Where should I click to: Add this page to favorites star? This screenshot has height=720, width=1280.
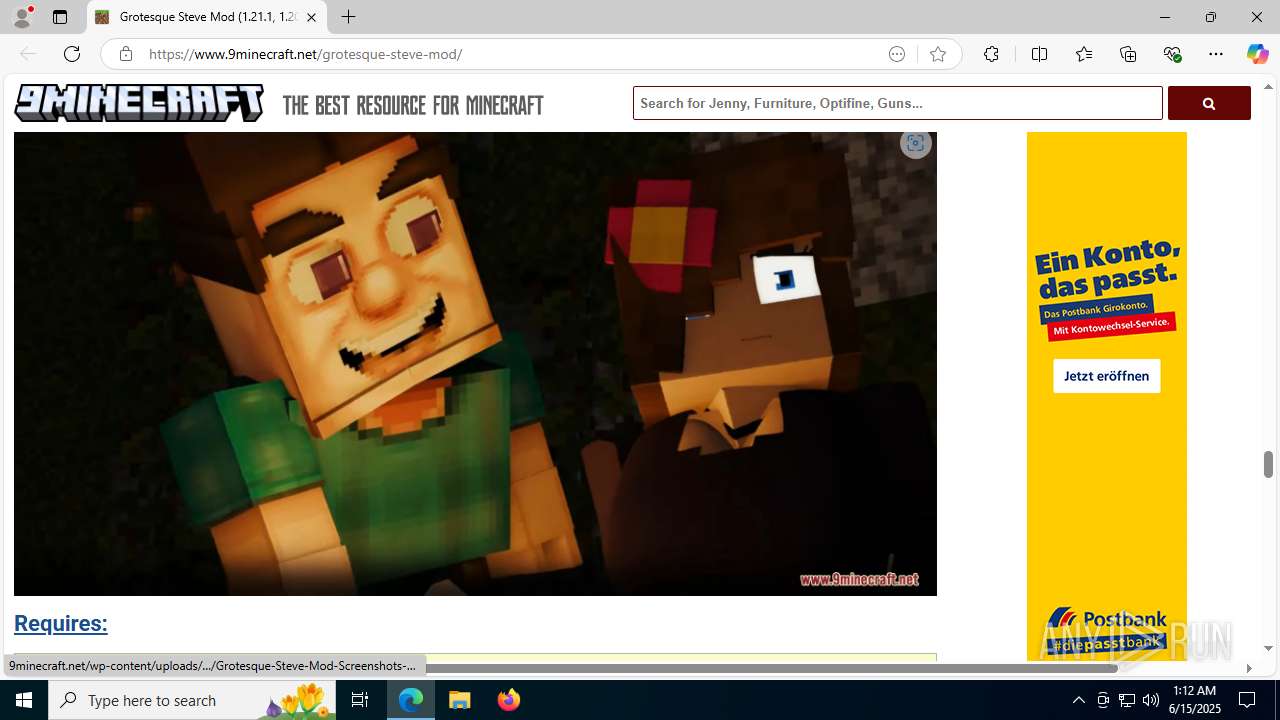click(938, 54)
